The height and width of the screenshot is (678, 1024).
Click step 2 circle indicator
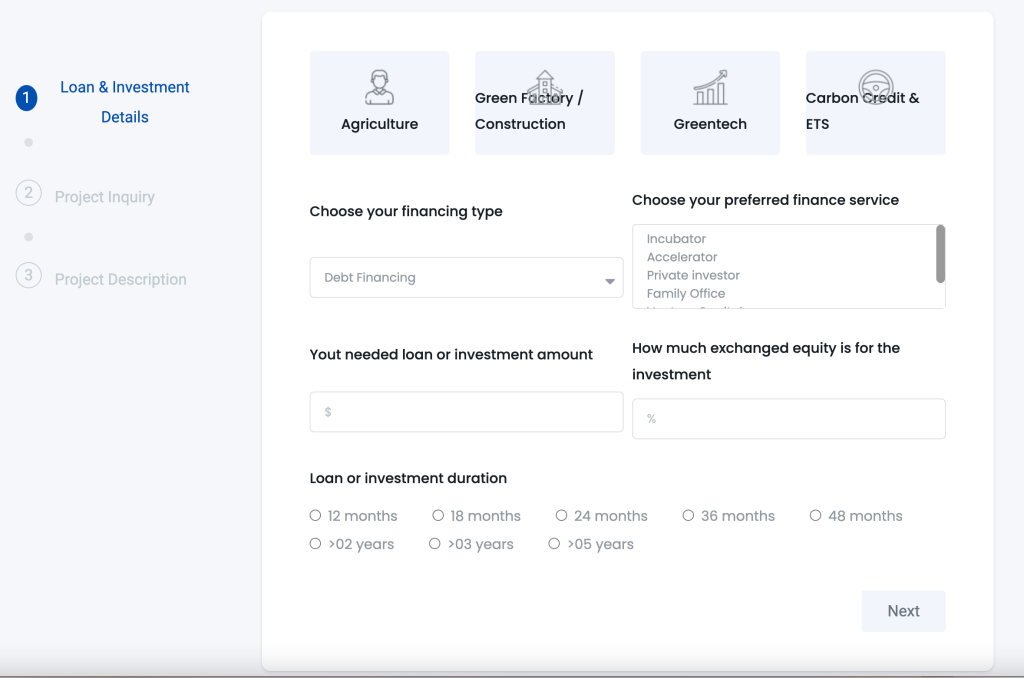(x=28, y=193)
